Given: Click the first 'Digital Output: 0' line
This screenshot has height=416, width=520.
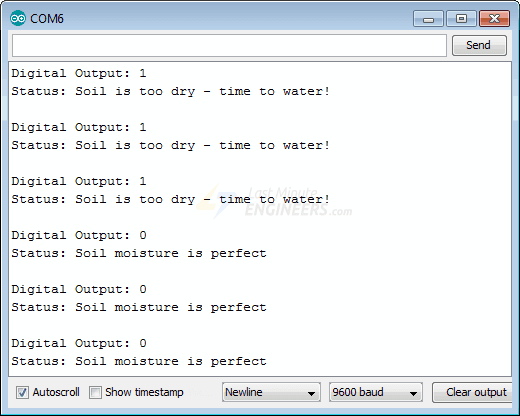Looking at the screenshot, I should pos(79,235).
